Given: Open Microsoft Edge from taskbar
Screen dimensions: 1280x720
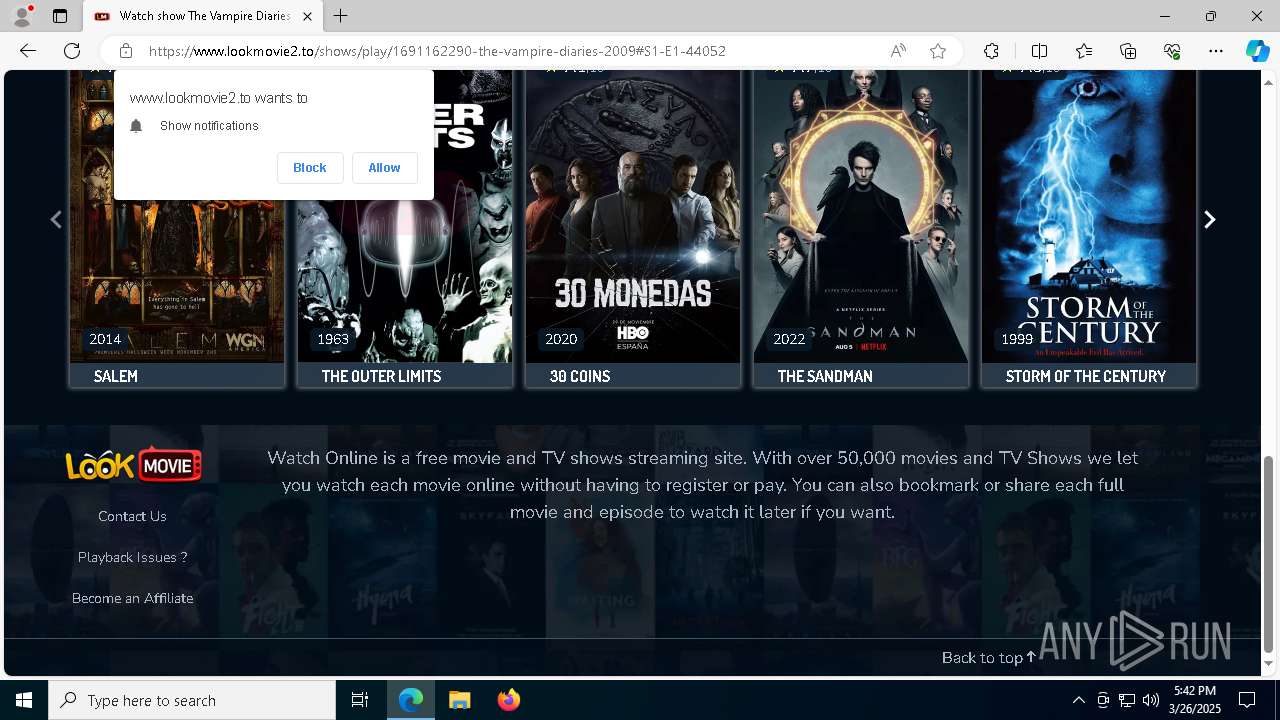Looking at the screenshot, I should coord(411,700).
